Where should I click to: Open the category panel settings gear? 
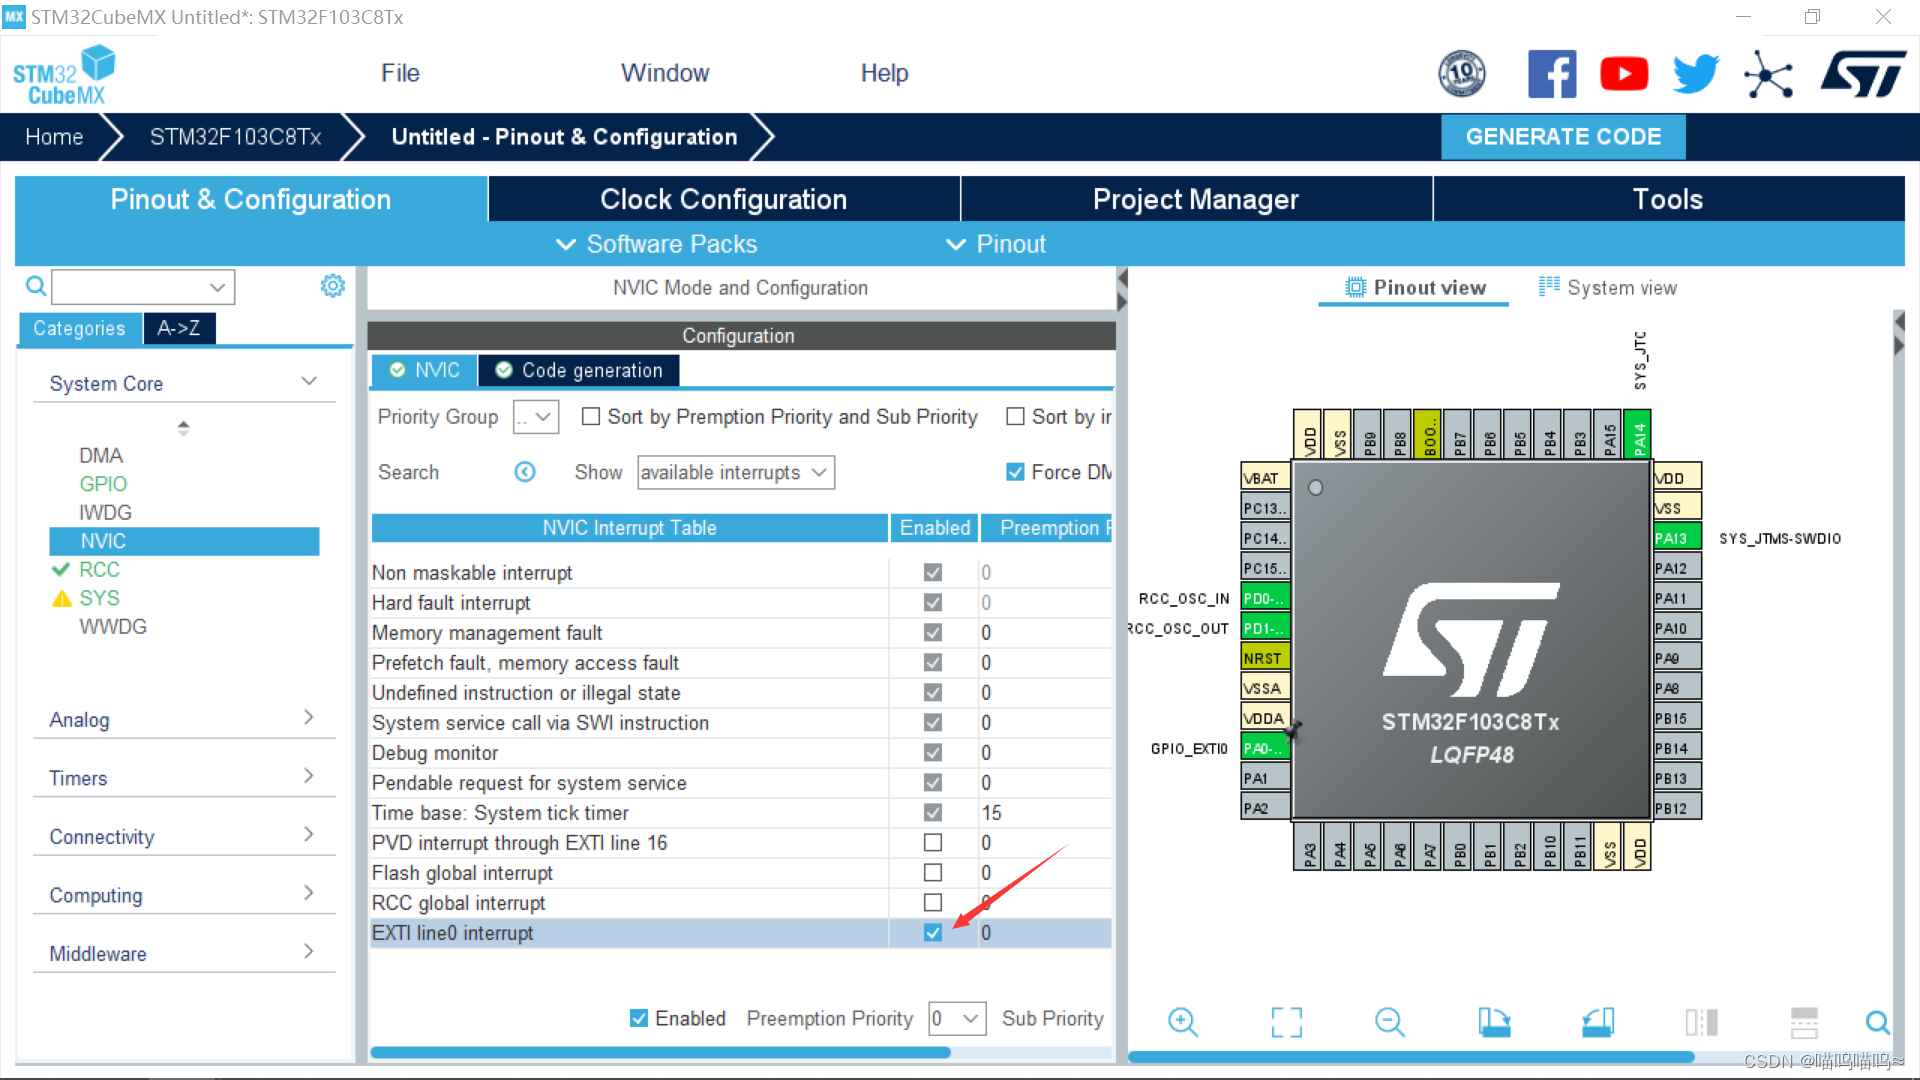coord(332,286)
